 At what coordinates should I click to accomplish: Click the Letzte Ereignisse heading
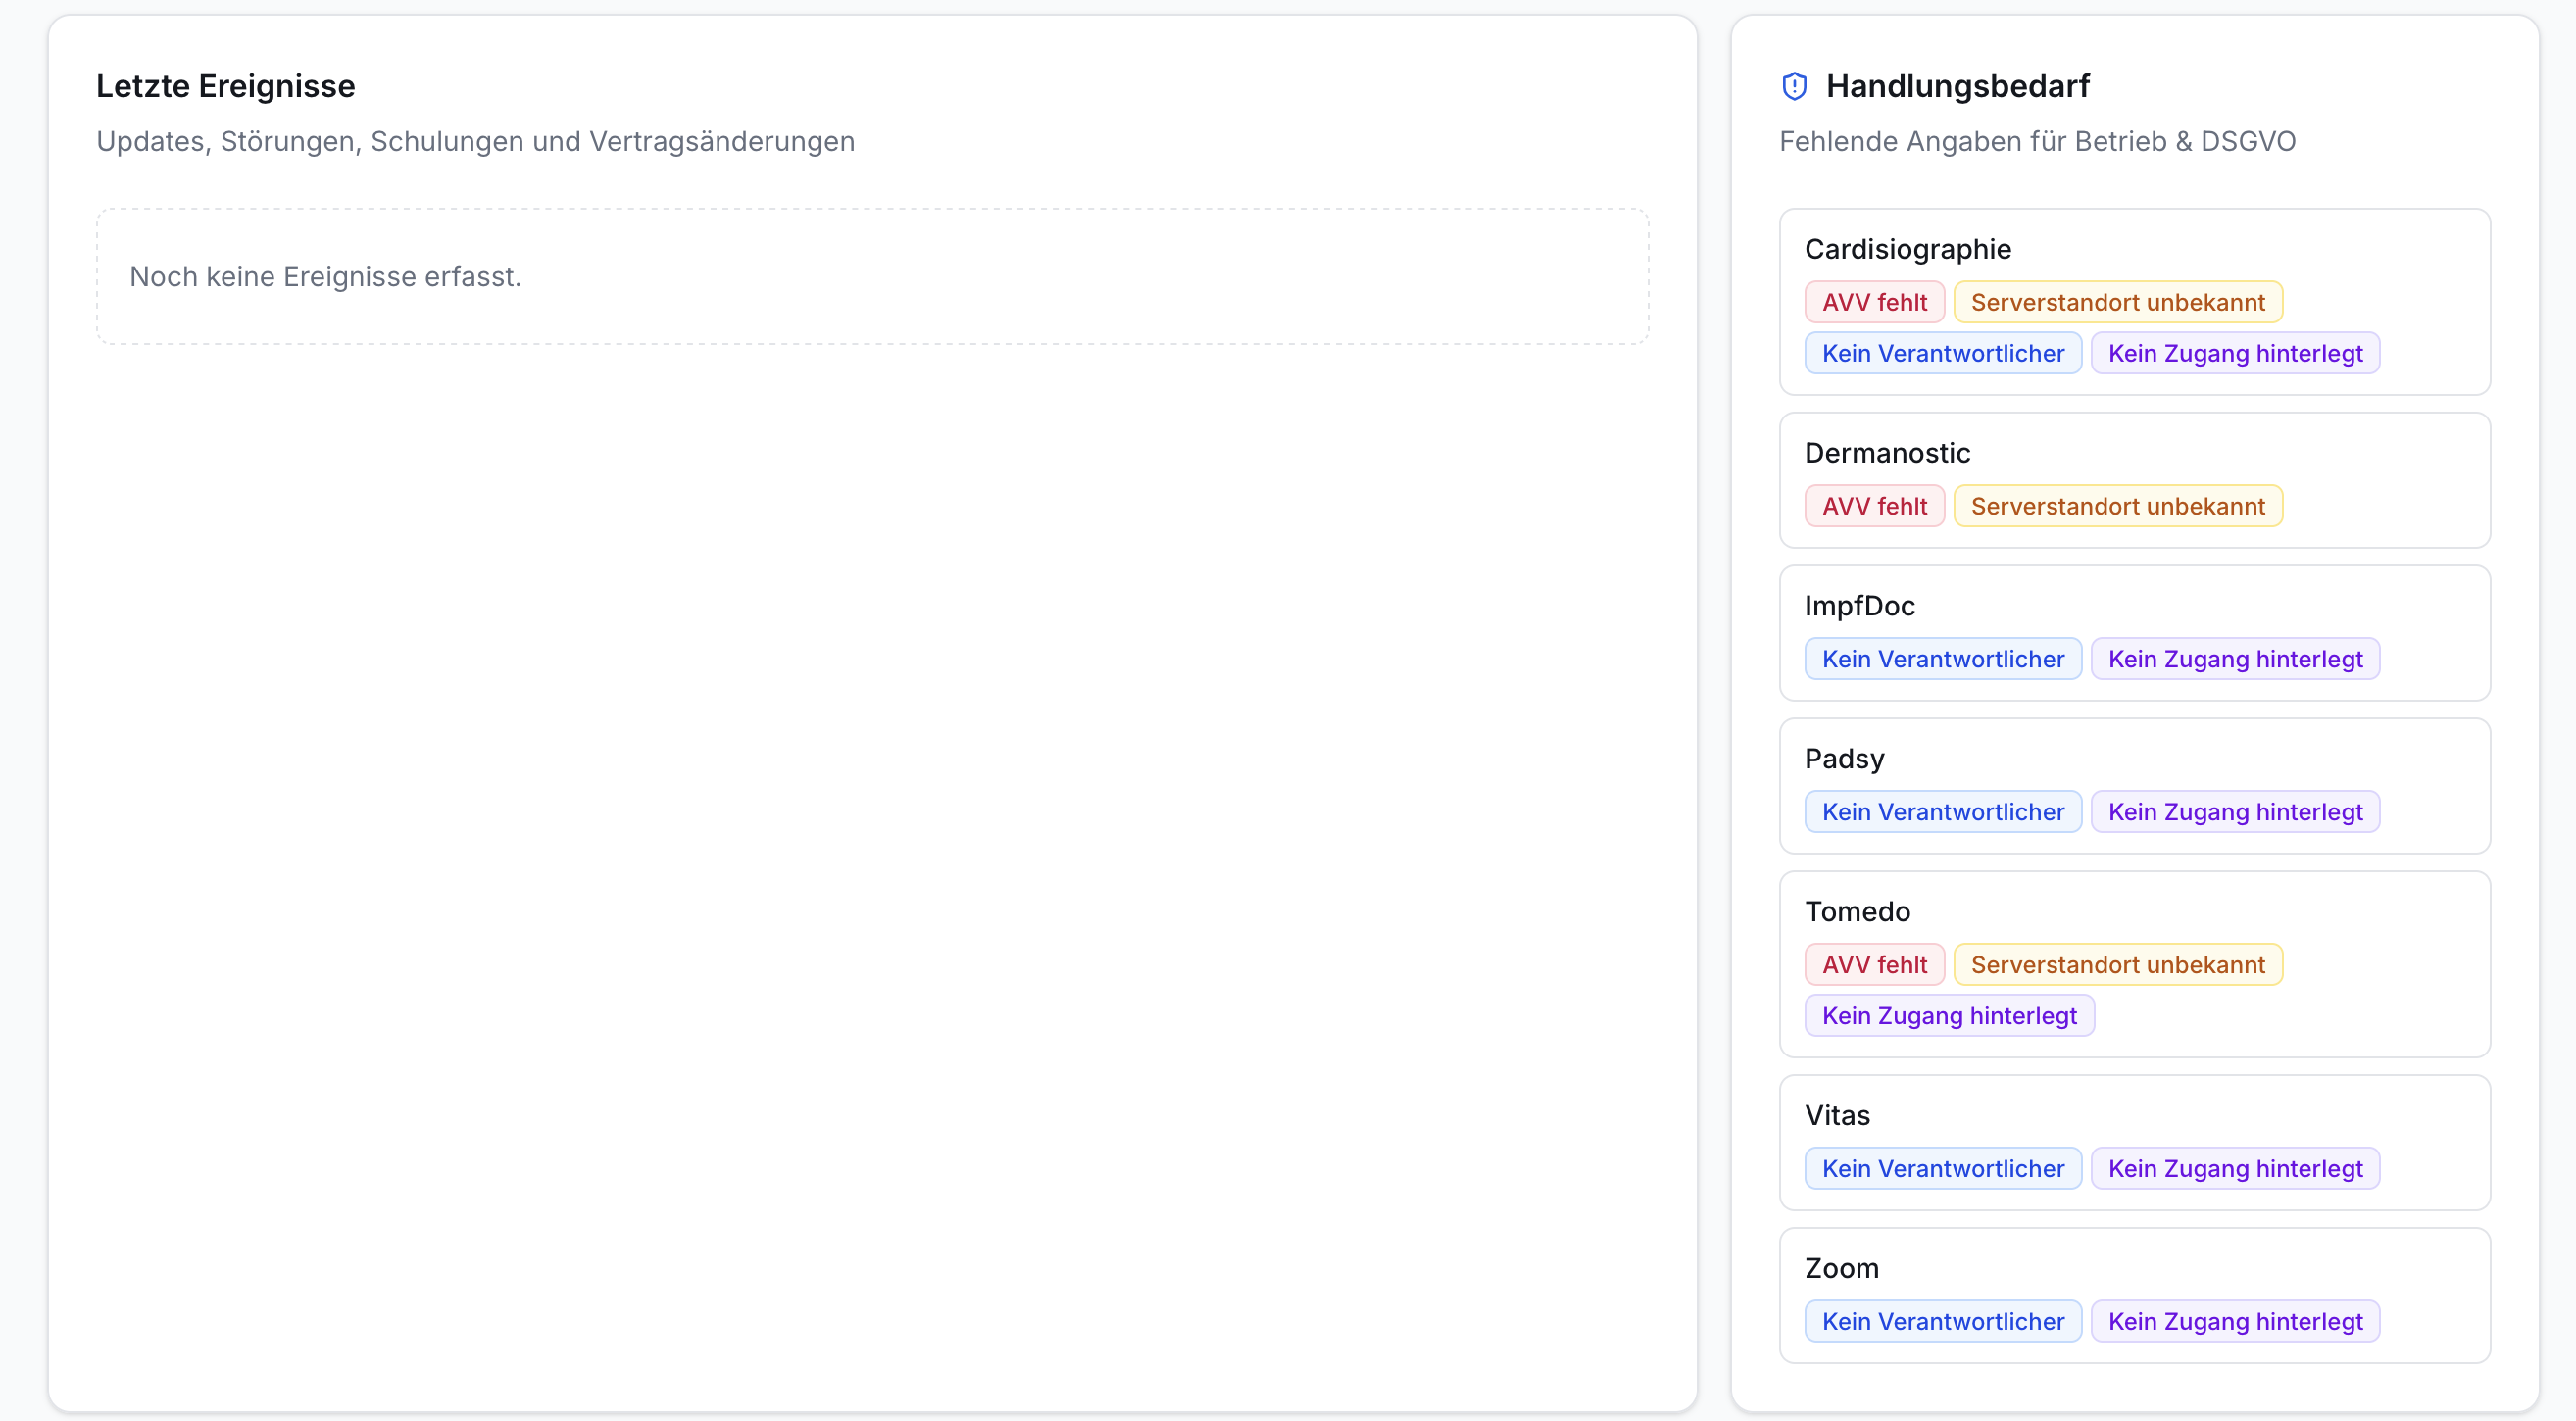[225, 86]
